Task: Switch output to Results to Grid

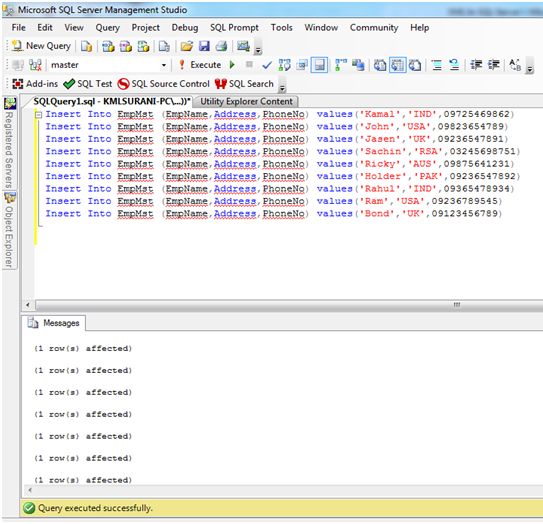Action: click(x=398, y=65)
